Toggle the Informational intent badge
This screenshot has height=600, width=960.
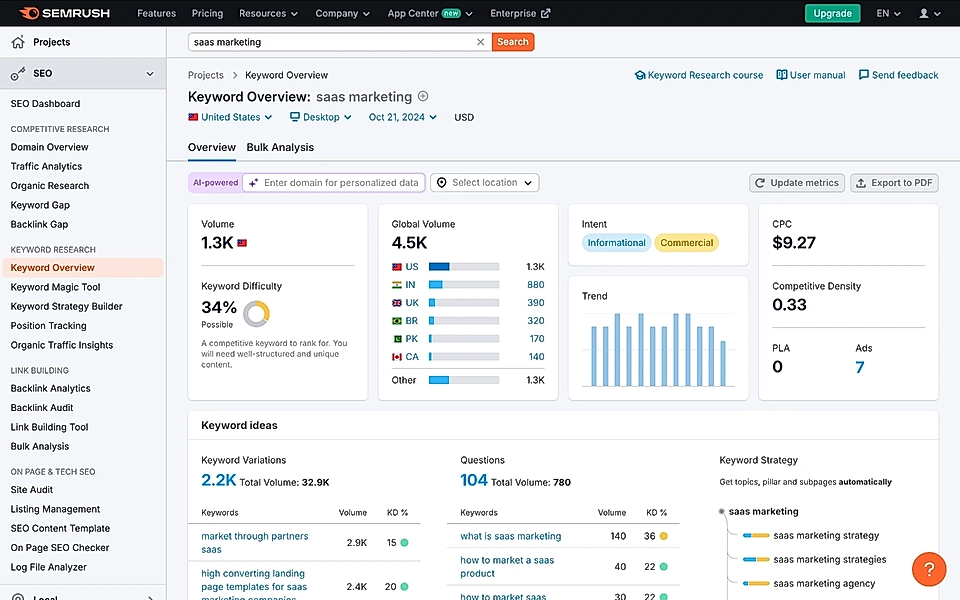coord(616,242)
